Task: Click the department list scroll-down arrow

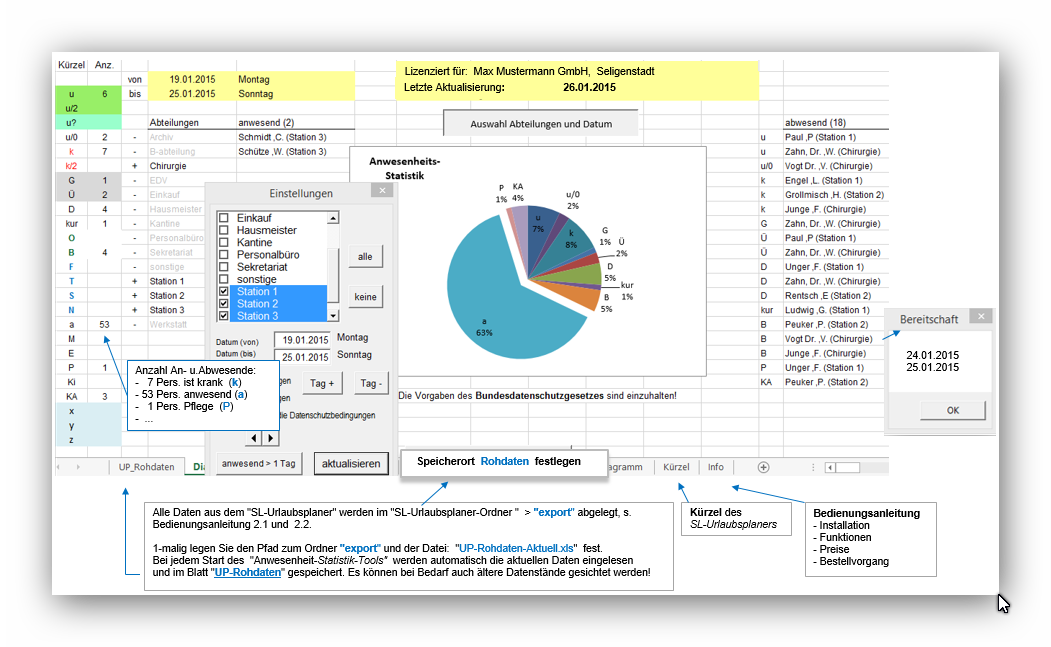Action: tap(333, 315)
